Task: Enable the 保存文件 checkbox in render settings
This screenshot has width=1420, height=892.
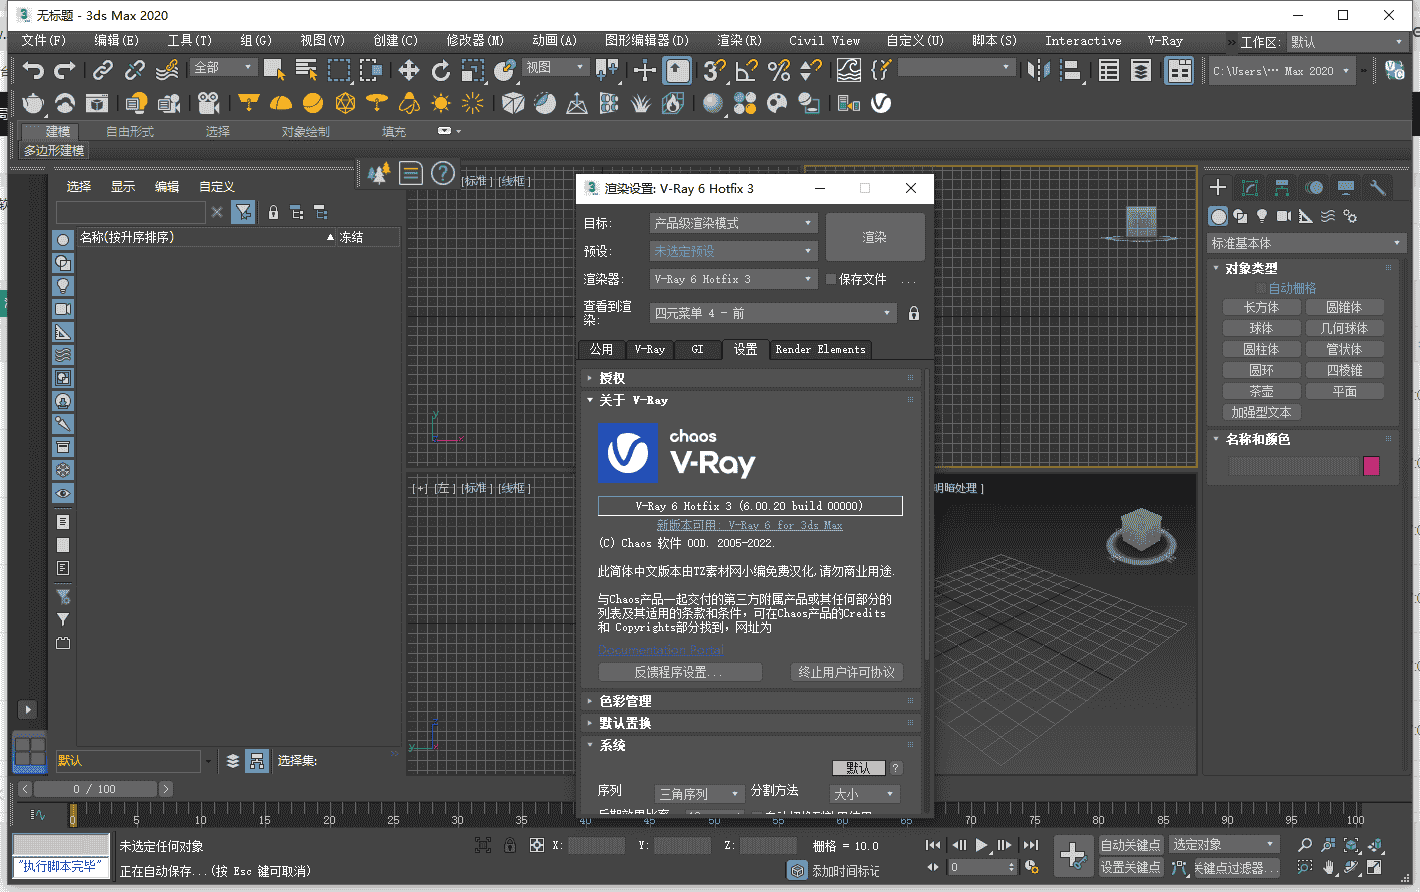Action: click(x=830, y=279)
